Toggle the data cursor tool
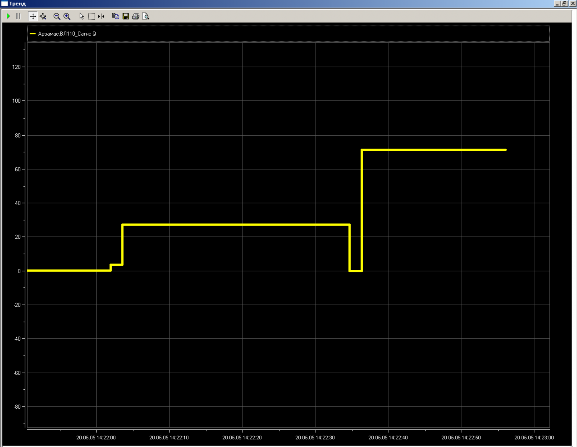577x447 pixels. click(x=101, y=16)
